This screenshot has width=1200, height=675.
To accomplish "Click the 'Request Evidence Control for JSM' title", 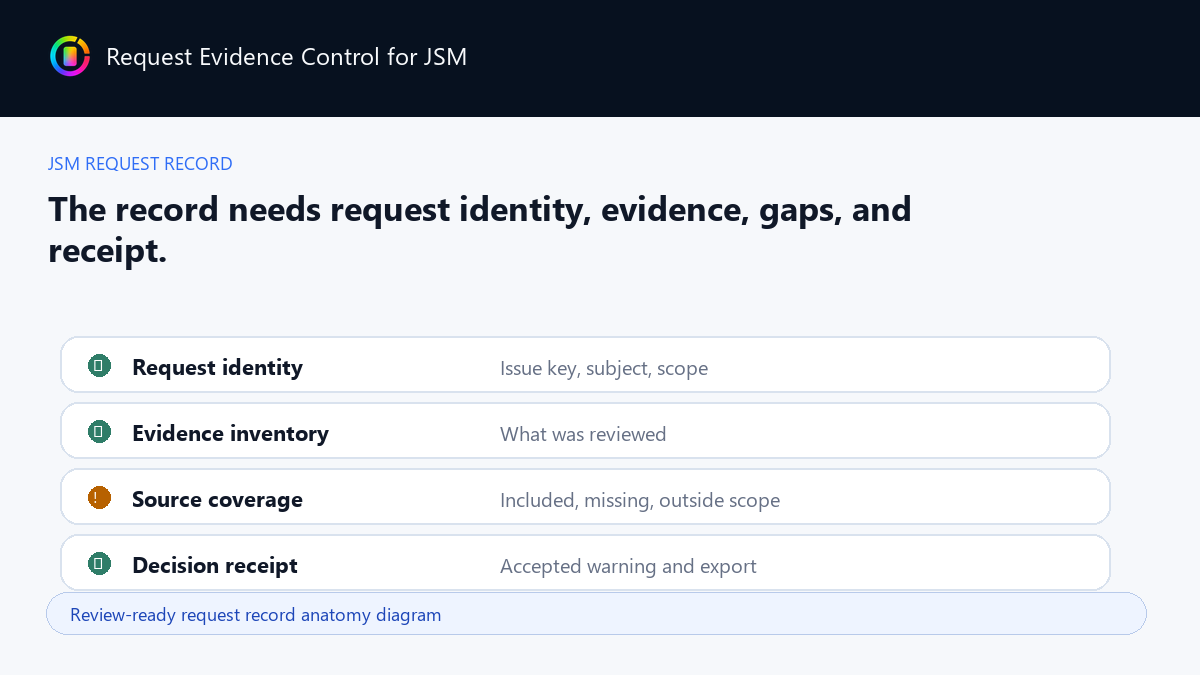I will pyautogui.click(x=286, y=56).
